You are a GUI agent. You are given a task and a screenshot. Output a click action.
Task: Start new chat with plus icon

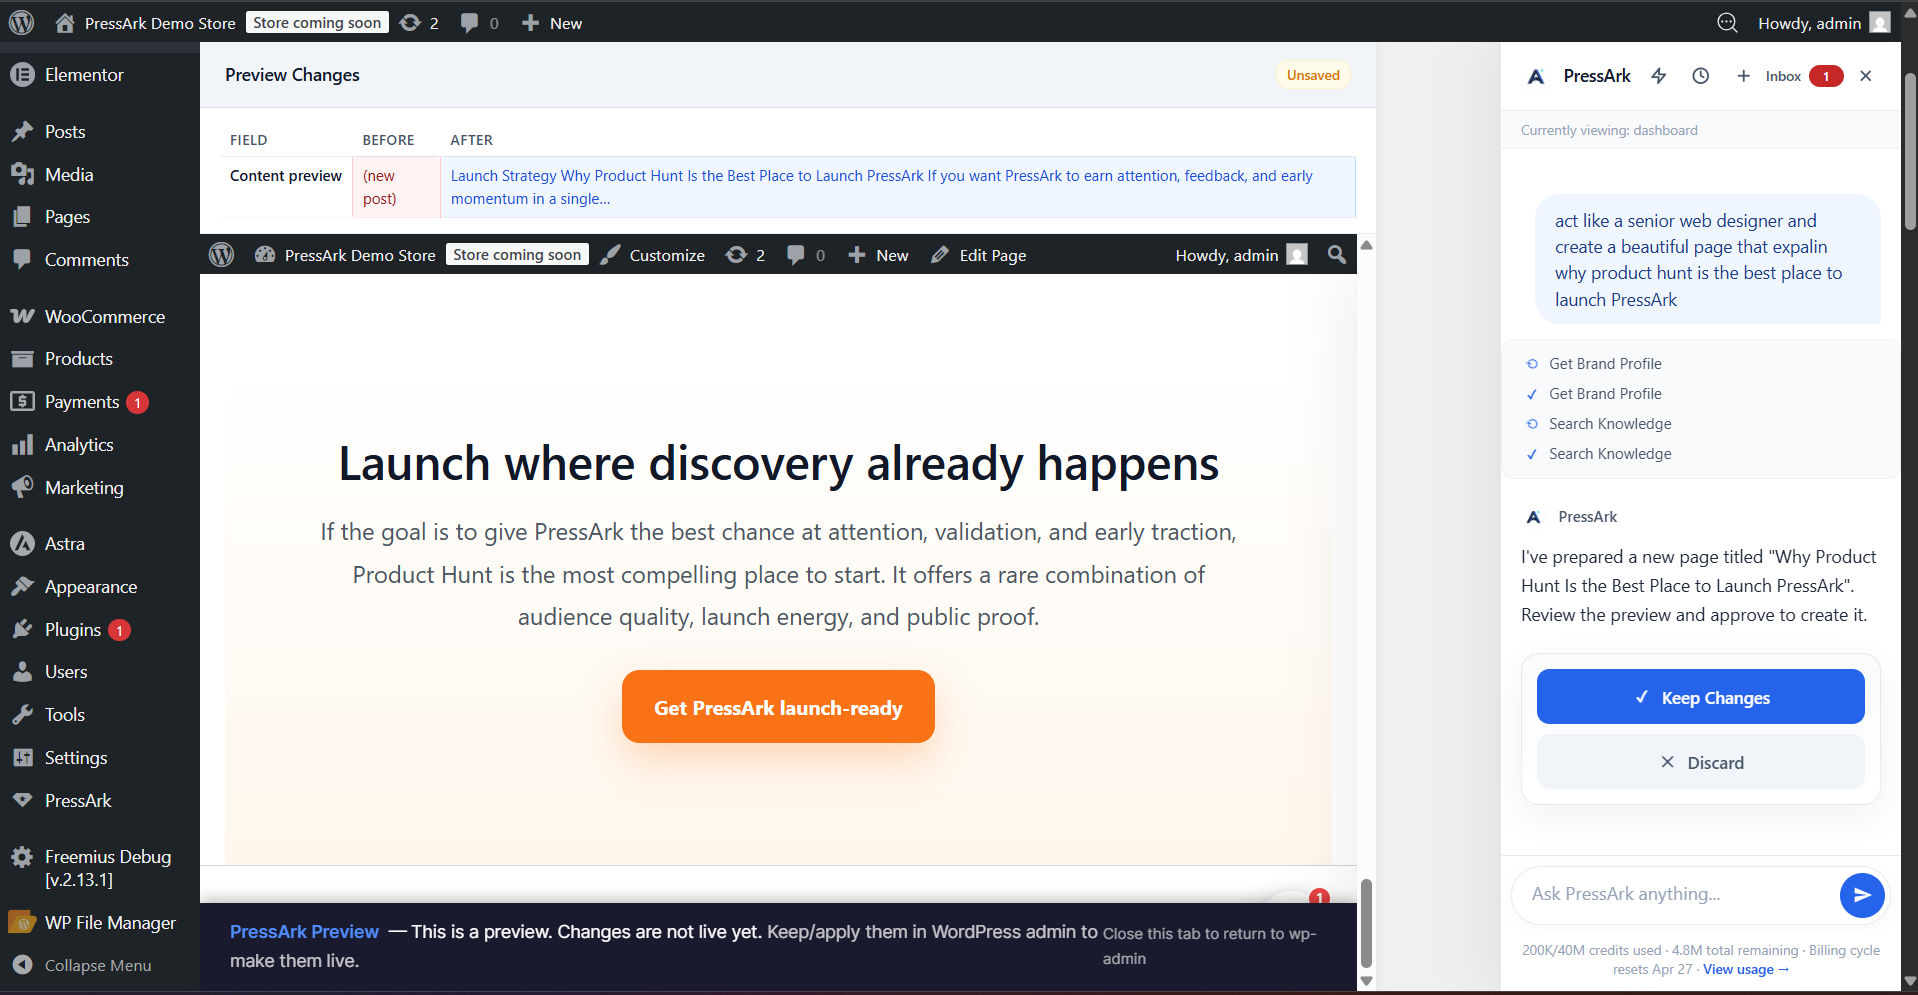[1743, 76]
